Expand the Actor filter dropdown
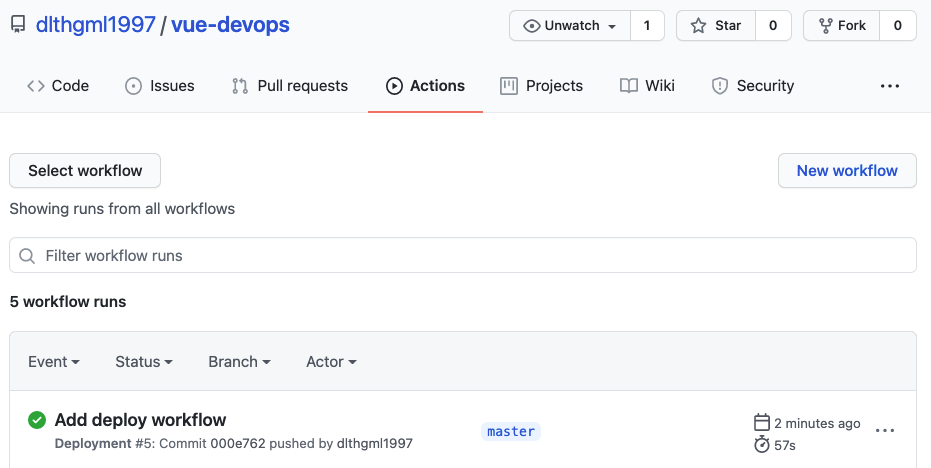Viewport: 931px width, 468px height. (x=331, y=362)
